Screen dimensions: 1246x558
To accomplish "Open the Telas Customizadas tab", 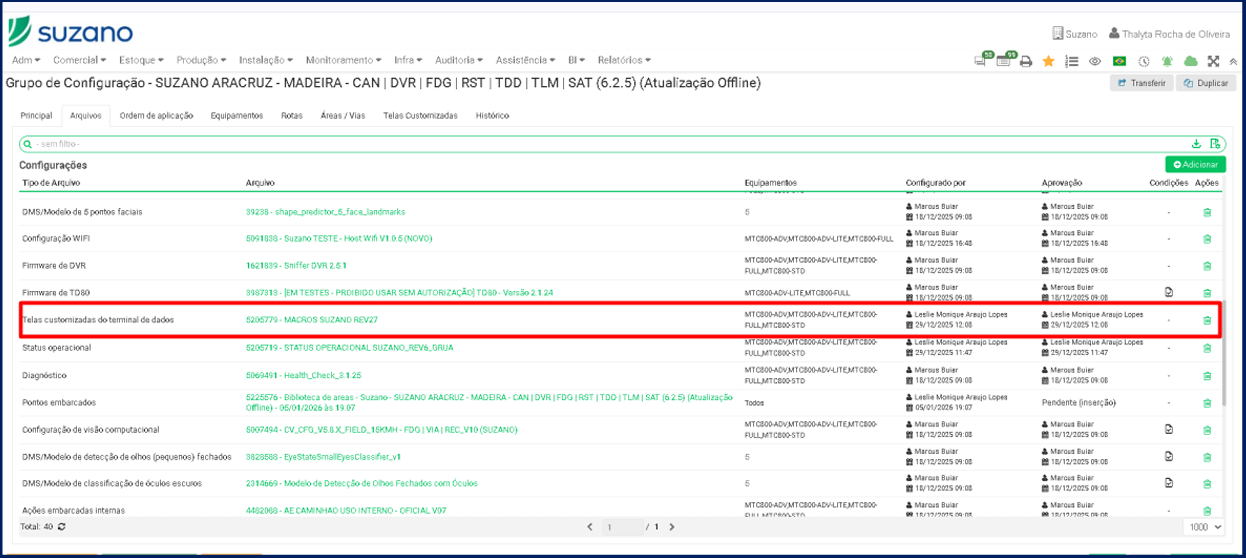I will coord(420,116).
